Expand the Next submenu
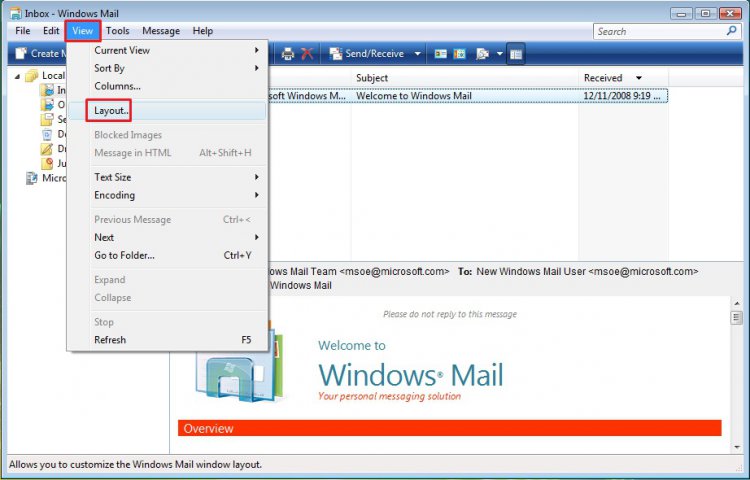The image size is (750, 480). (x=257, y=237)
